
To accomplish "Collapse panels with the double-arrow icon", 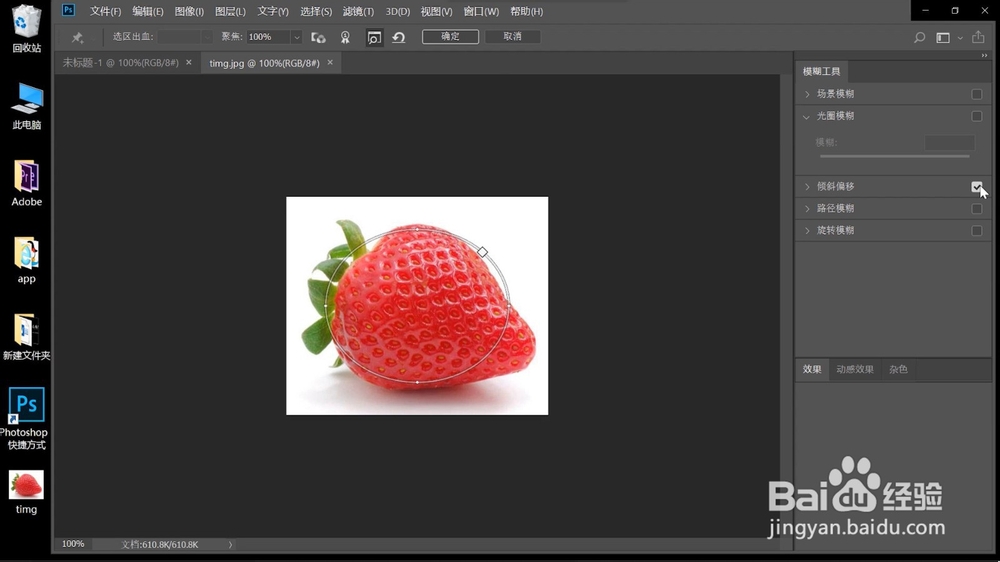I will click(x=984, y=56).
